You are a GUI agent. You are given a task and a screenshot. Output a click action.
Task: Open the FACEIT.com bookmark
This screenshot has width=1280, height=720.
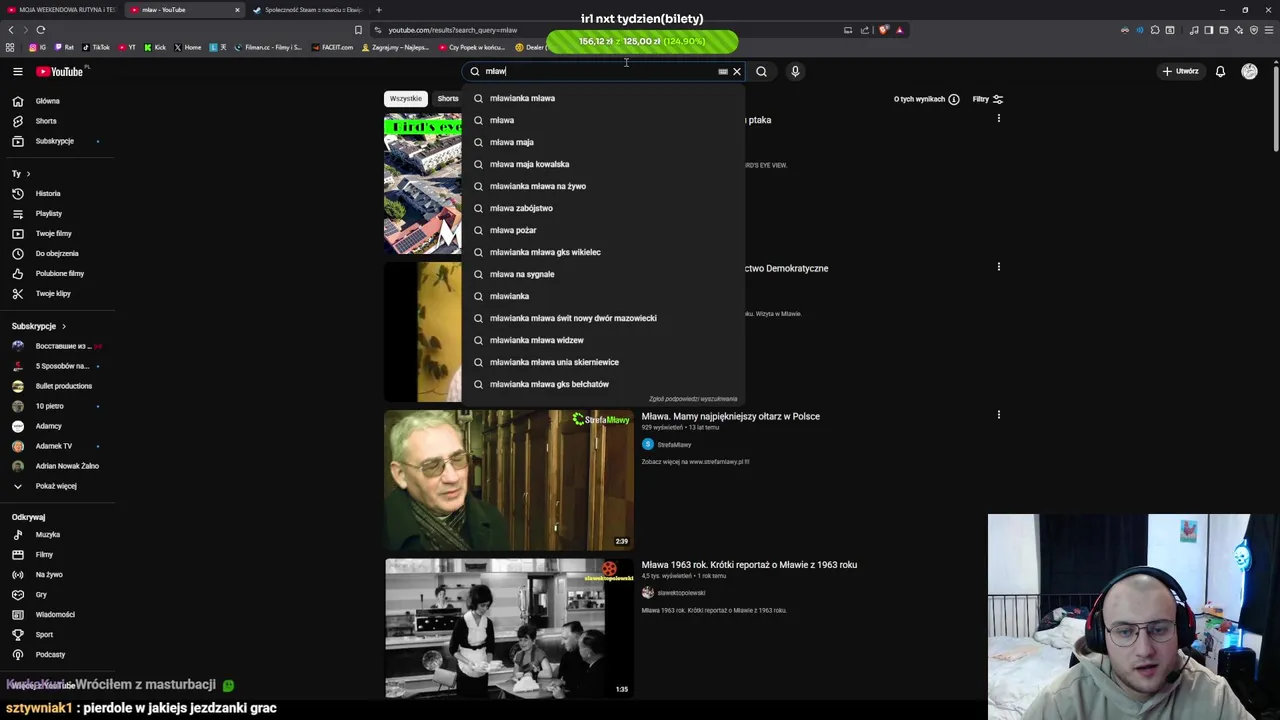pyautogui.click(x=331, y=47)
